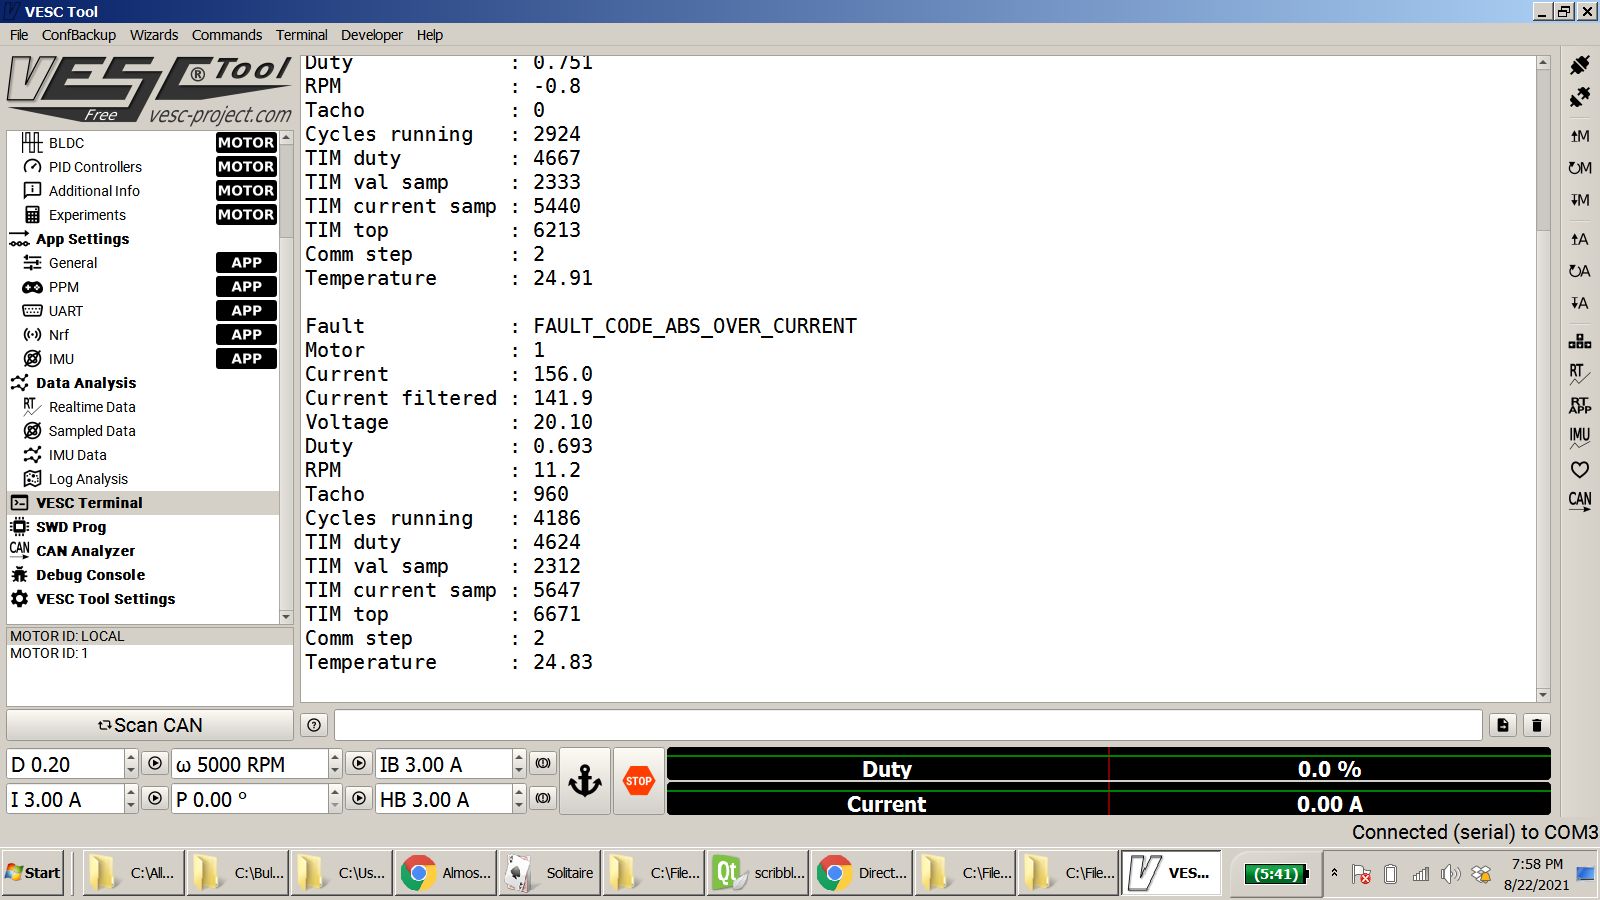The image size is (1600, 900).
Task: Decrease the P 0.00 position stepper
Action: tap(335, 806)
